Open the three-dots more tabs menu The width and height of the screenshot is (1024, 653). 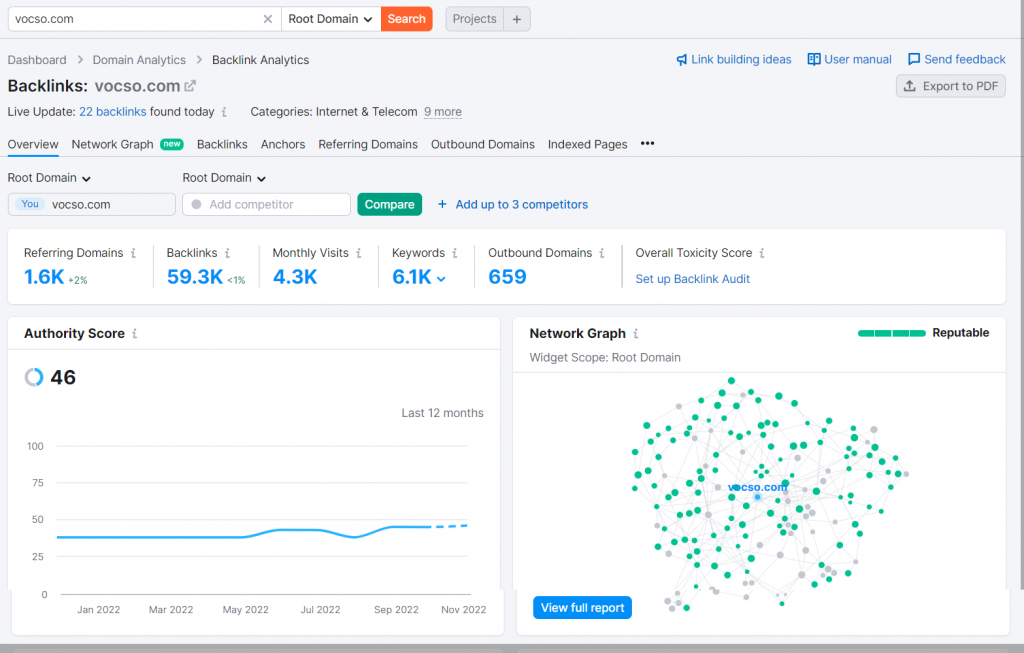(647, 144)
